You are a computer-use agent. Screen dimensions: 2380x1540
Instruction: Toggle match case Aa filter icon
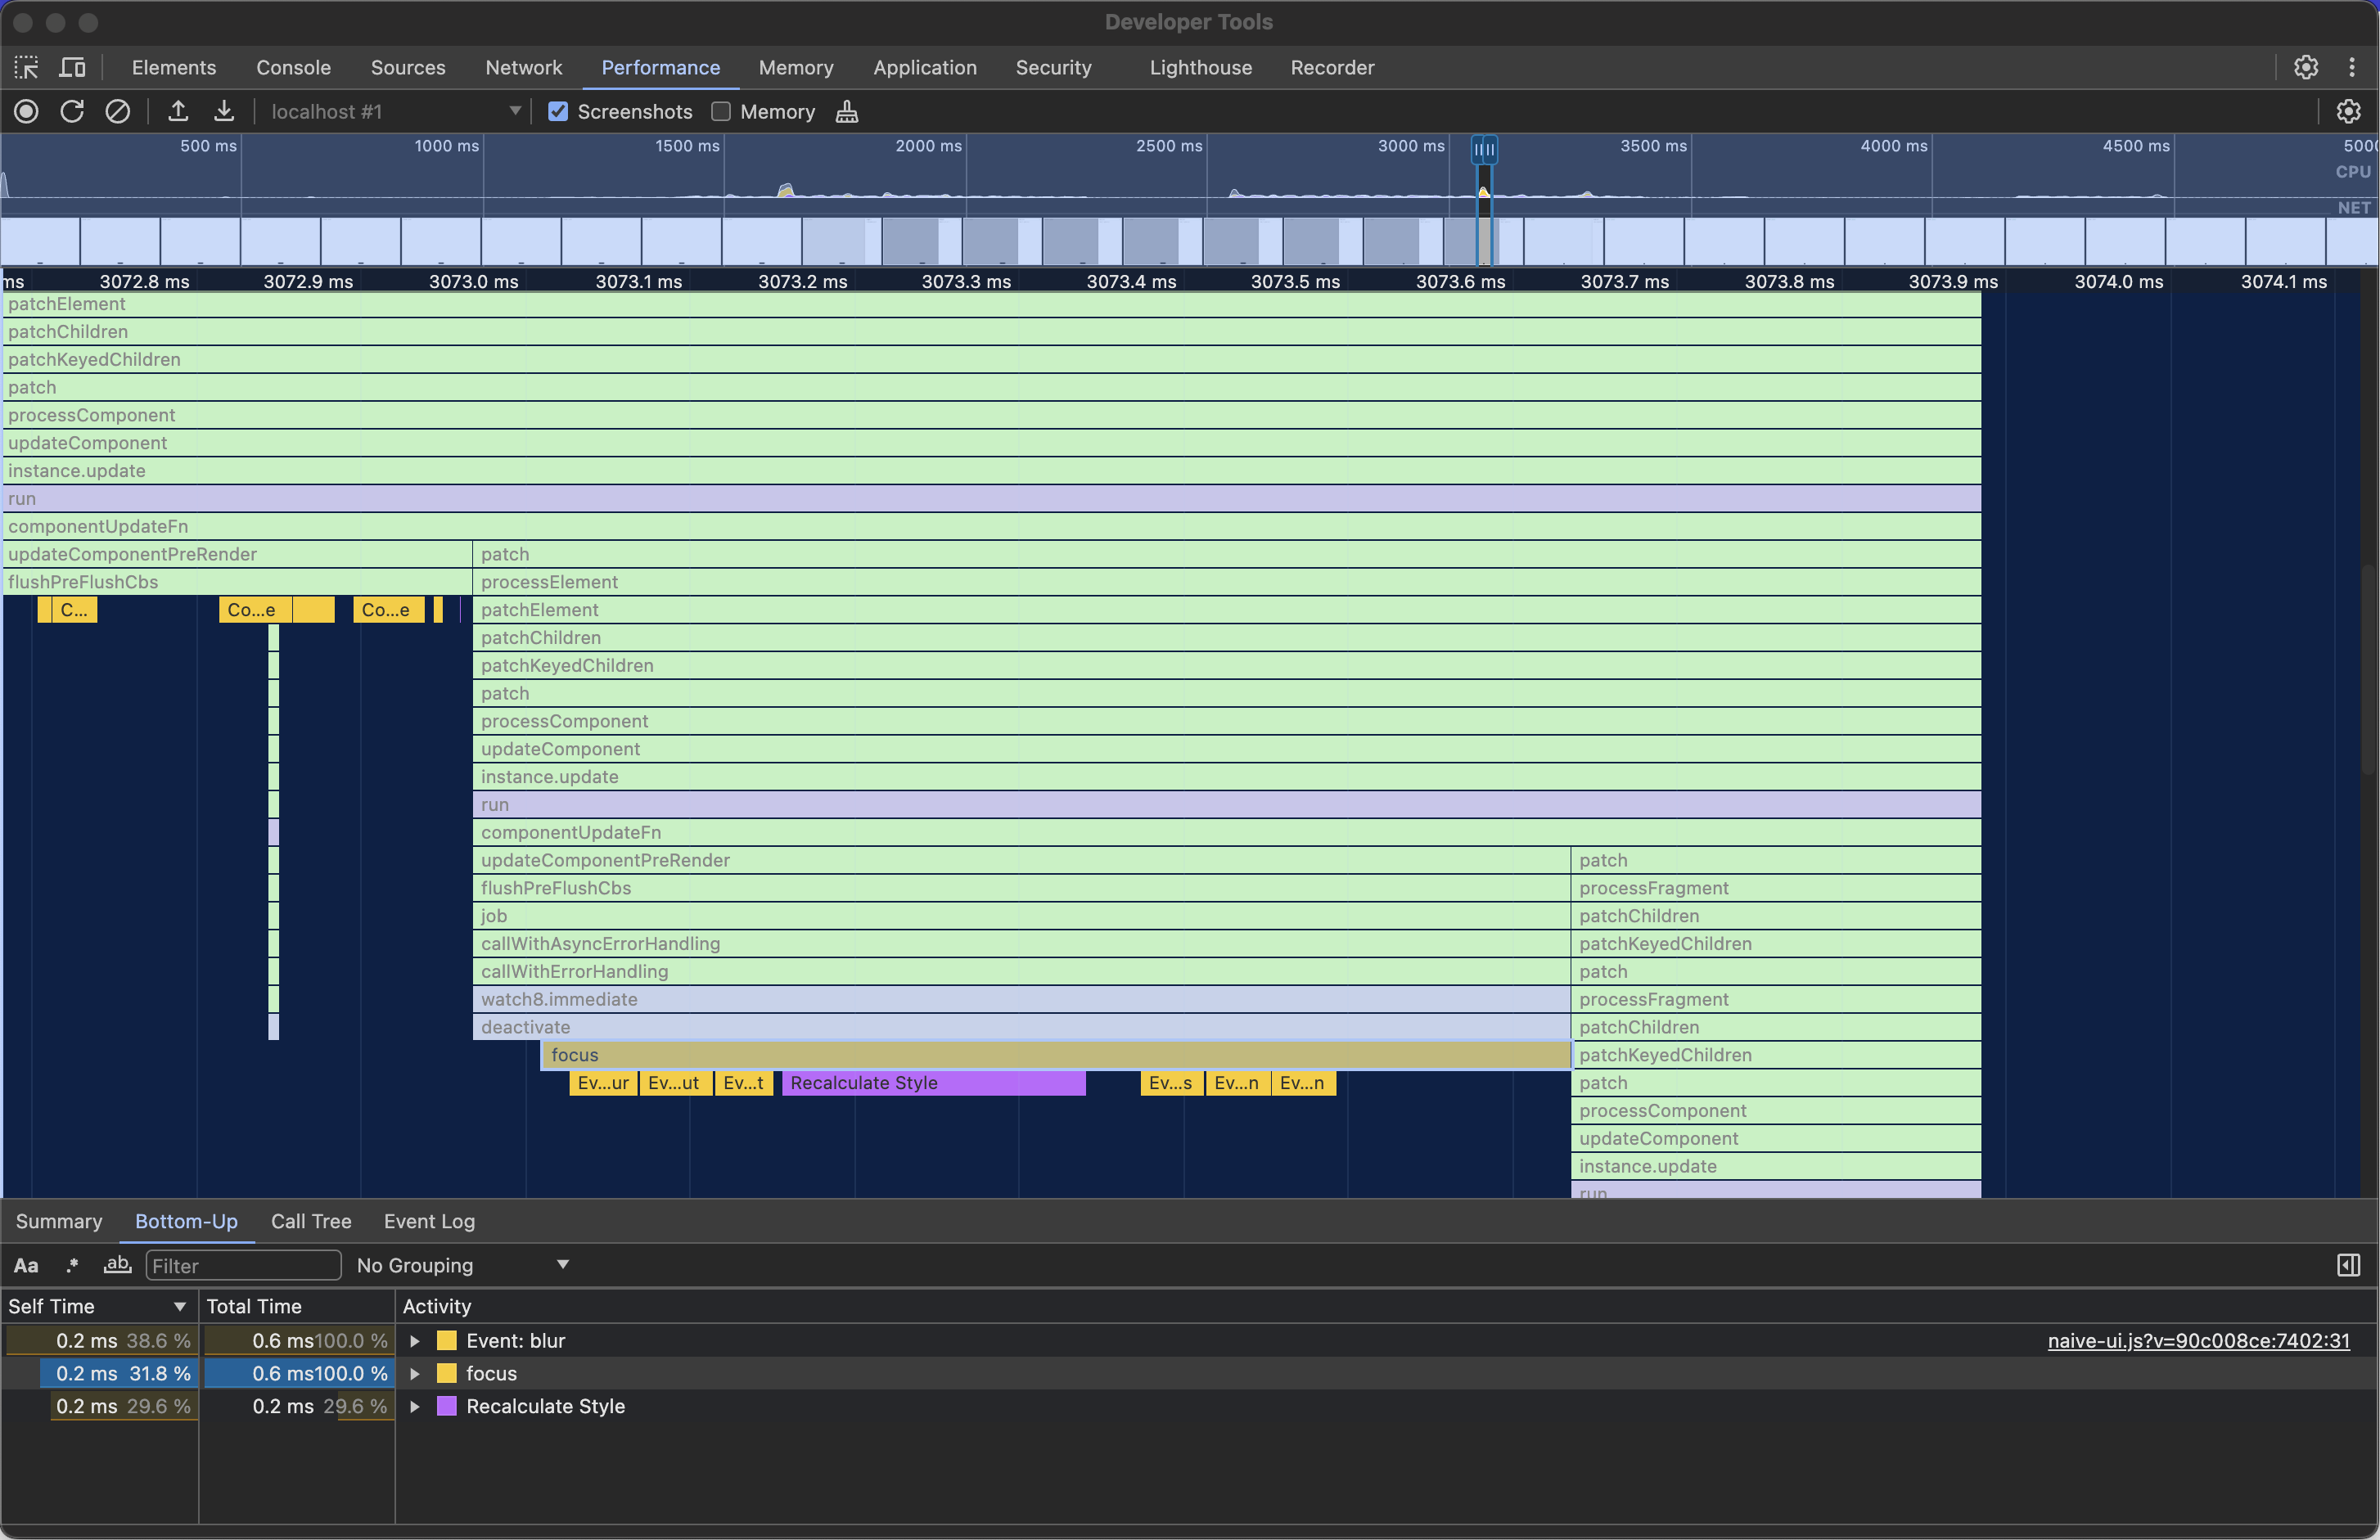pyautogui.click(x=26, y=1266)
